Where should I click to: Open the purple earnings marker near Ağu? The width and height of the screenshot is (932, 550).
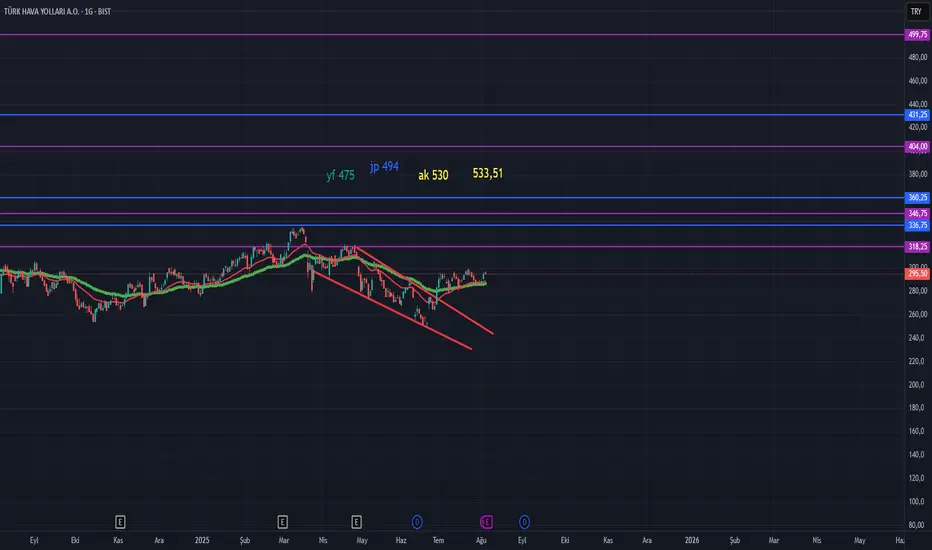(x=486, y=522)
